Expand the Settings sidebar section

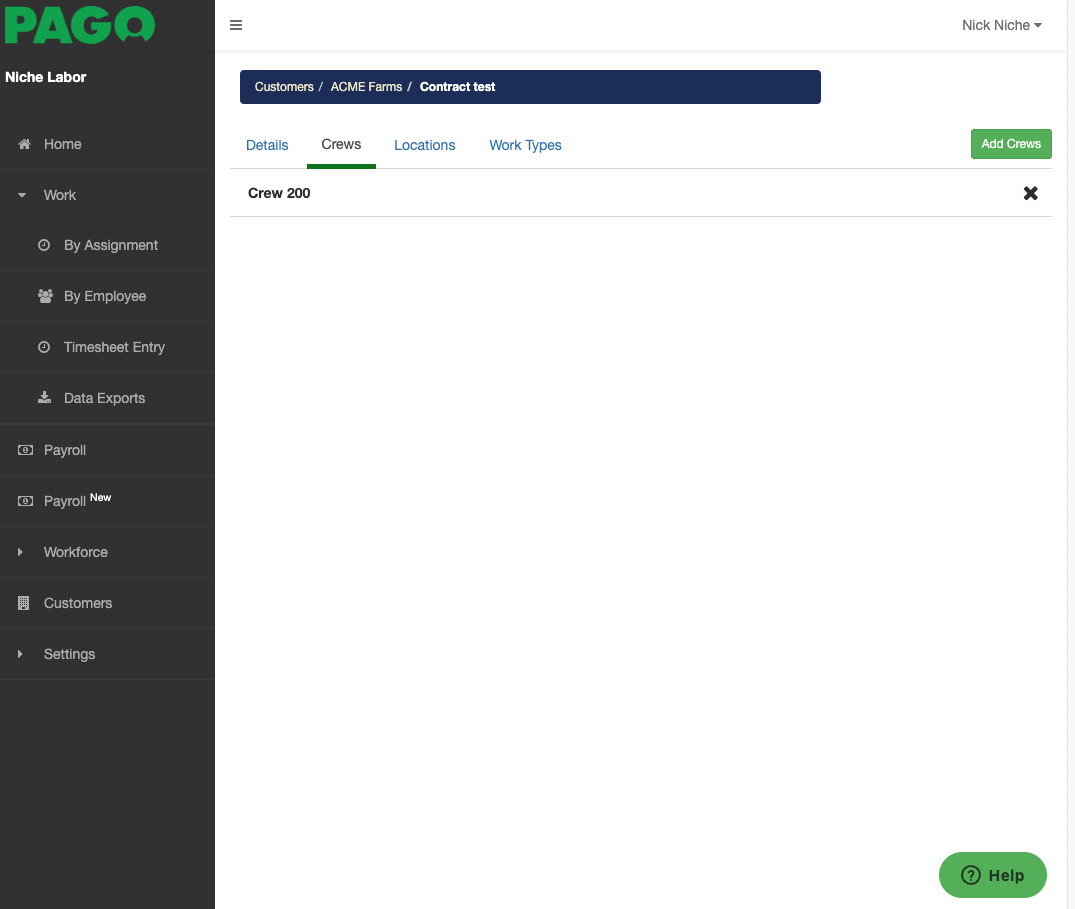[x=19, y=654]
